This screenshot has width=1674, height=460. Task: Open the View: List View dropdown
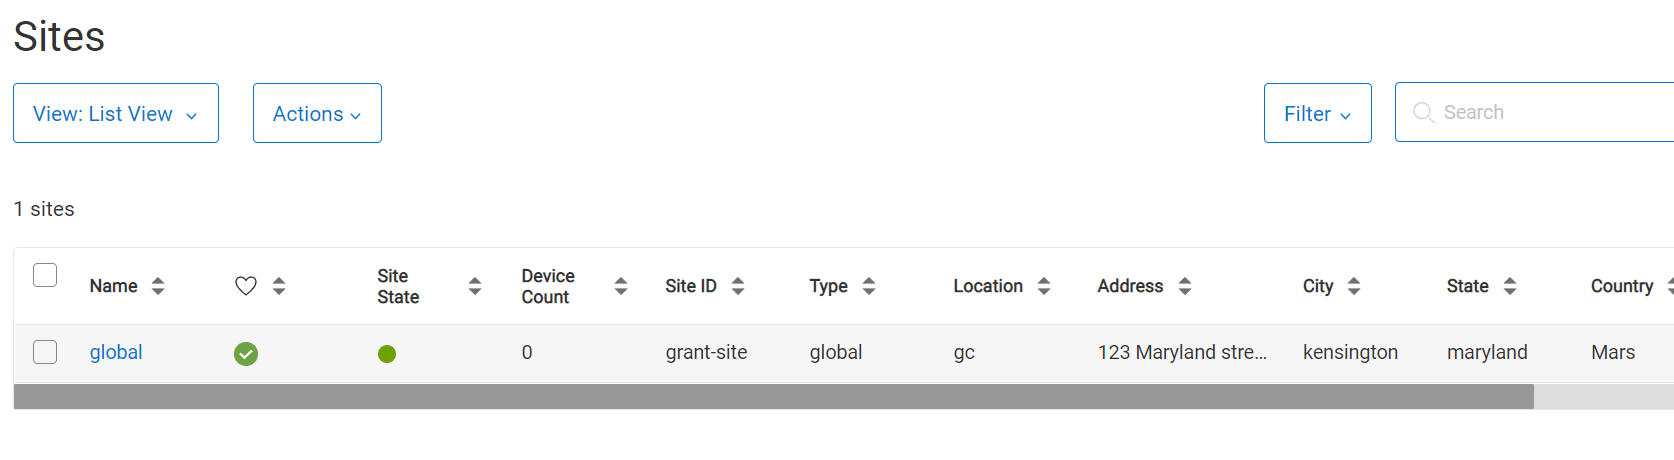116,113
